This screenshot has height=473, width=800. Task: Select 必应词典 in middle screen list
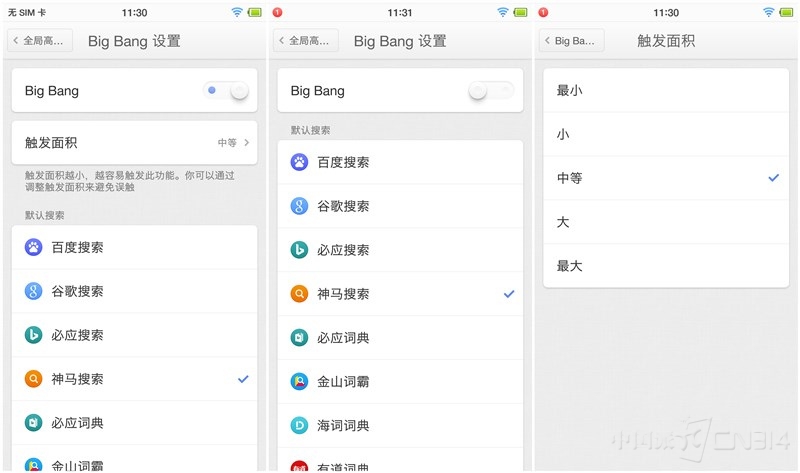coord(400,338)
